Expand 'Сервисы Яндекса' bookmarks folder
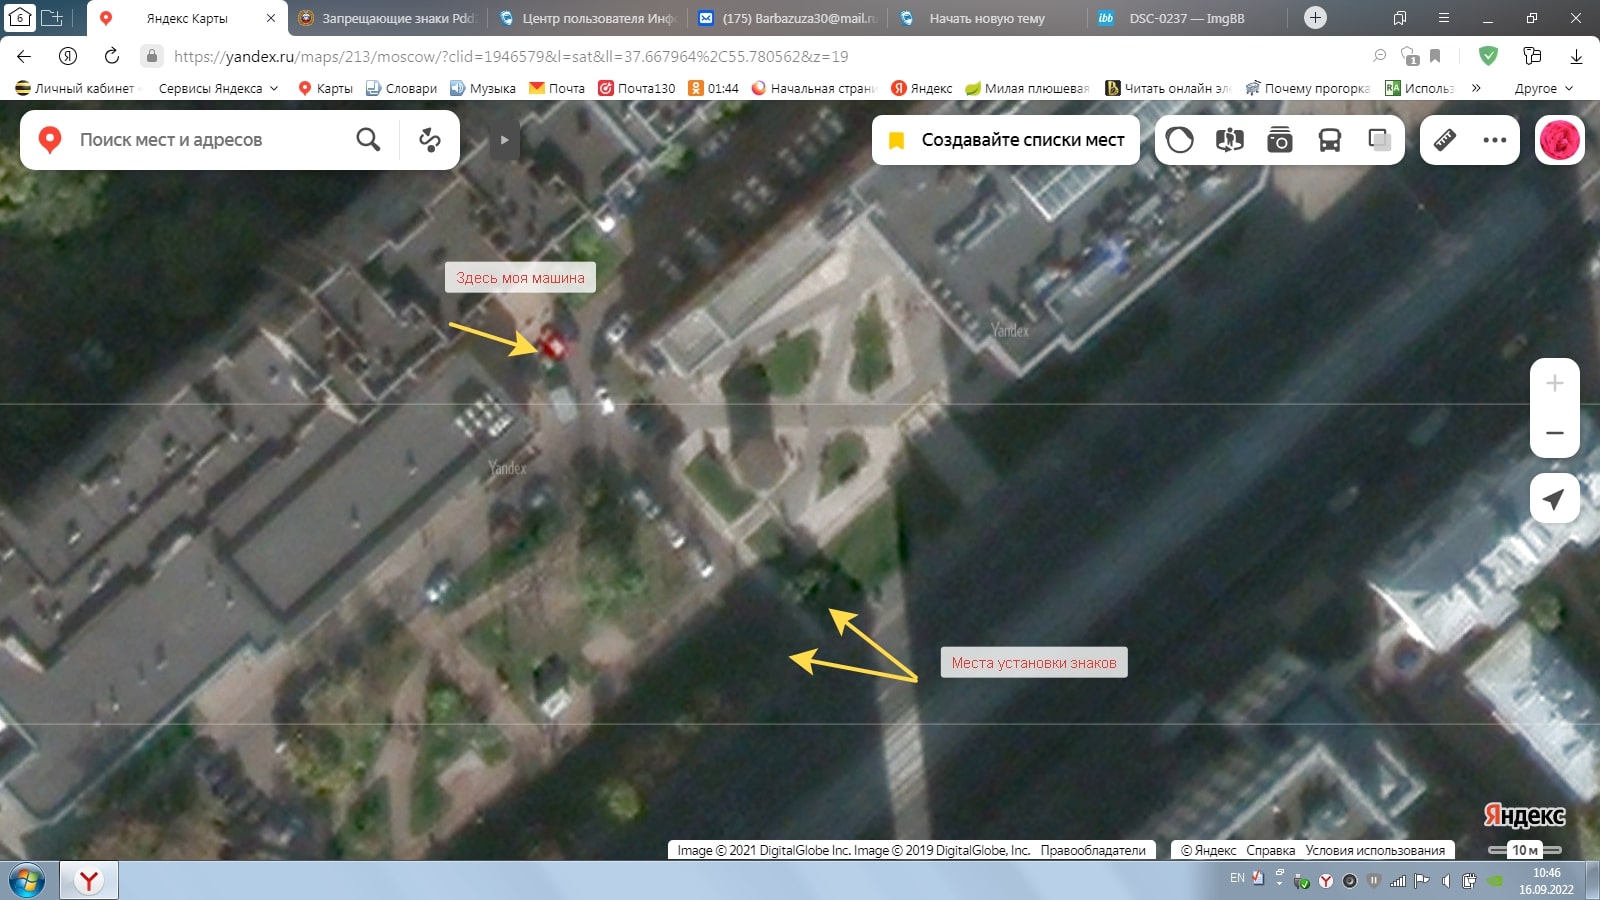The image size is (1600, 900). point(218,88)
